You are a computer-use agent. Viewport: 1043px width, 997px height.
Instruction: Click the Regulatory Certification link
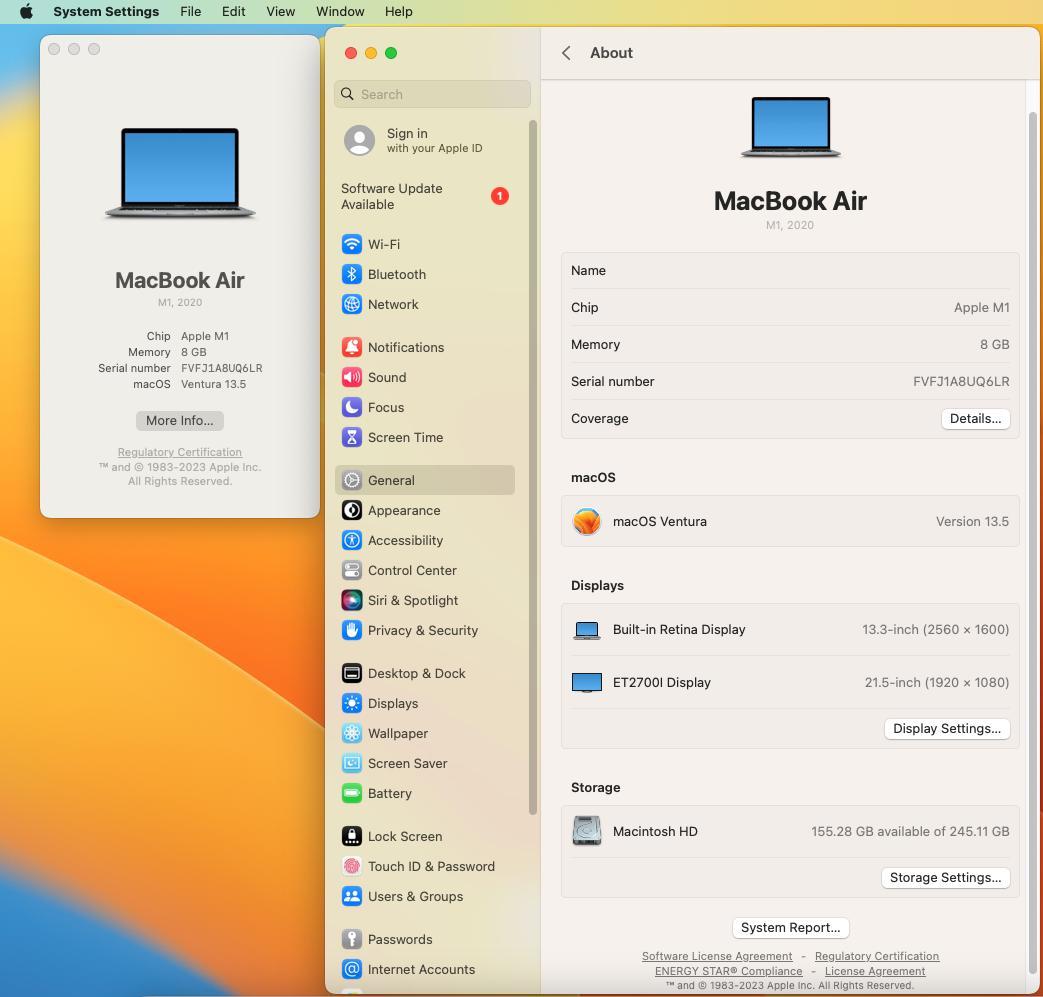click(x=877, y=956)
